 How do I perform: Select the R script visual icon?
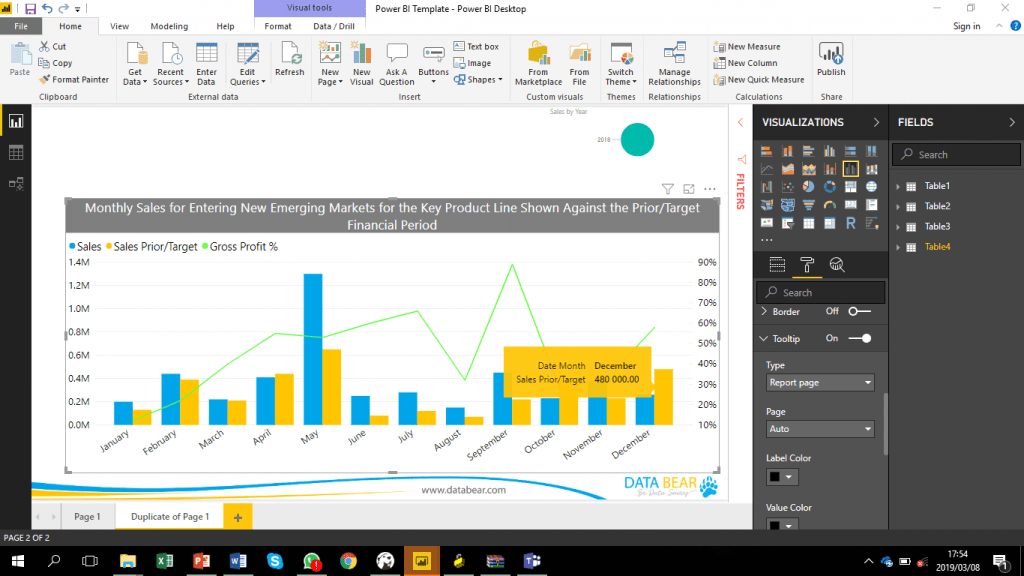[x=851, y=223]
